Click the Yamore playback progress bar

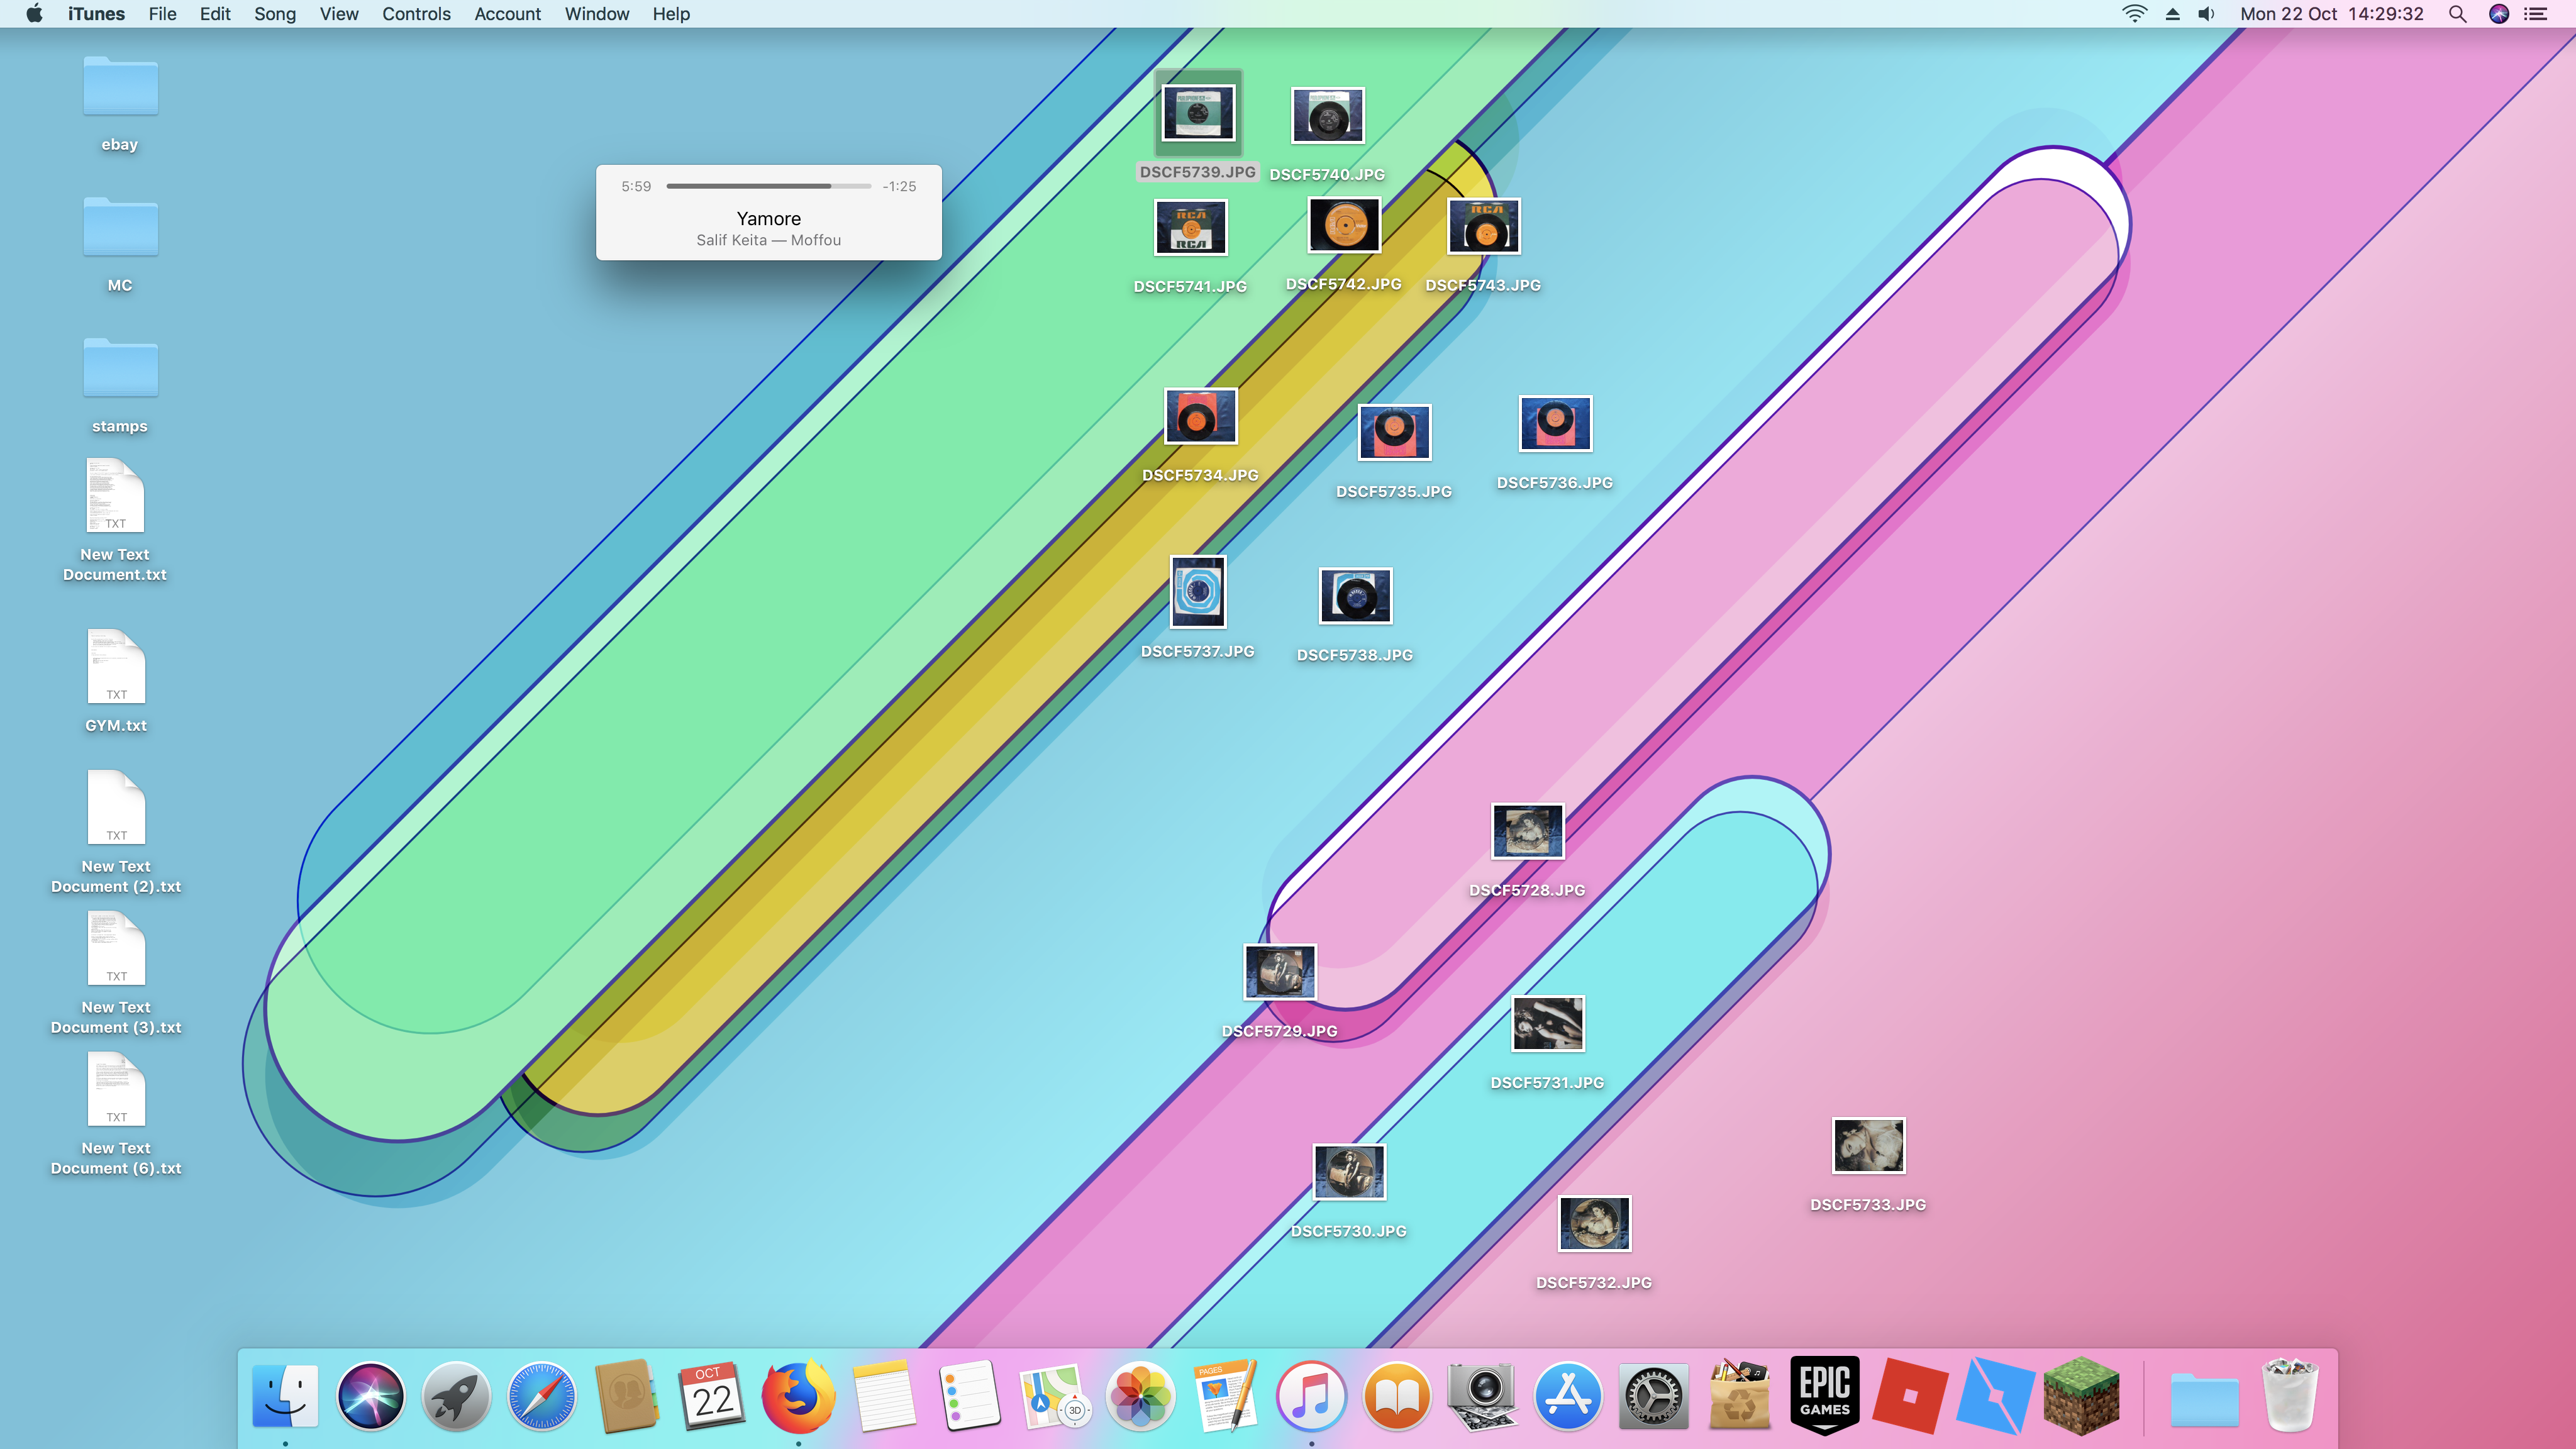[x=768, y=186]
